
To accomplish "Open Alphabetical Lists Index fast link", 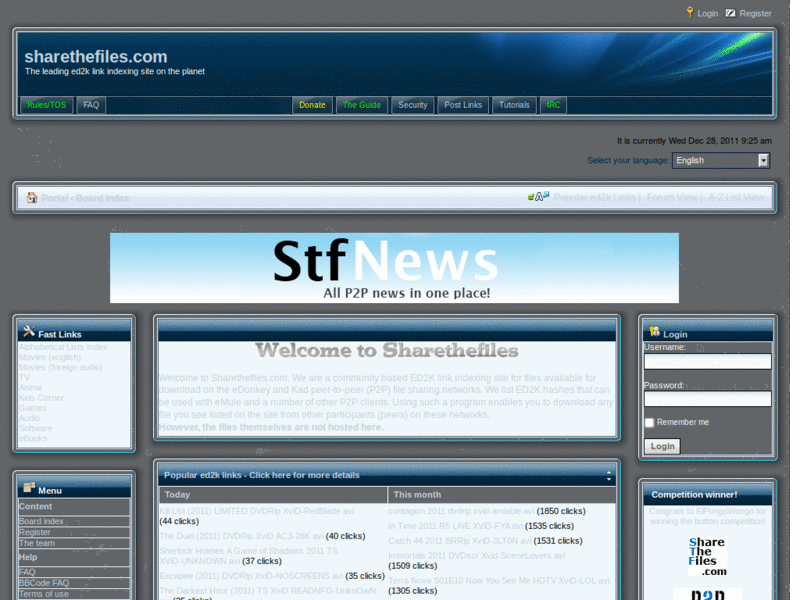I will coord(63,347).
